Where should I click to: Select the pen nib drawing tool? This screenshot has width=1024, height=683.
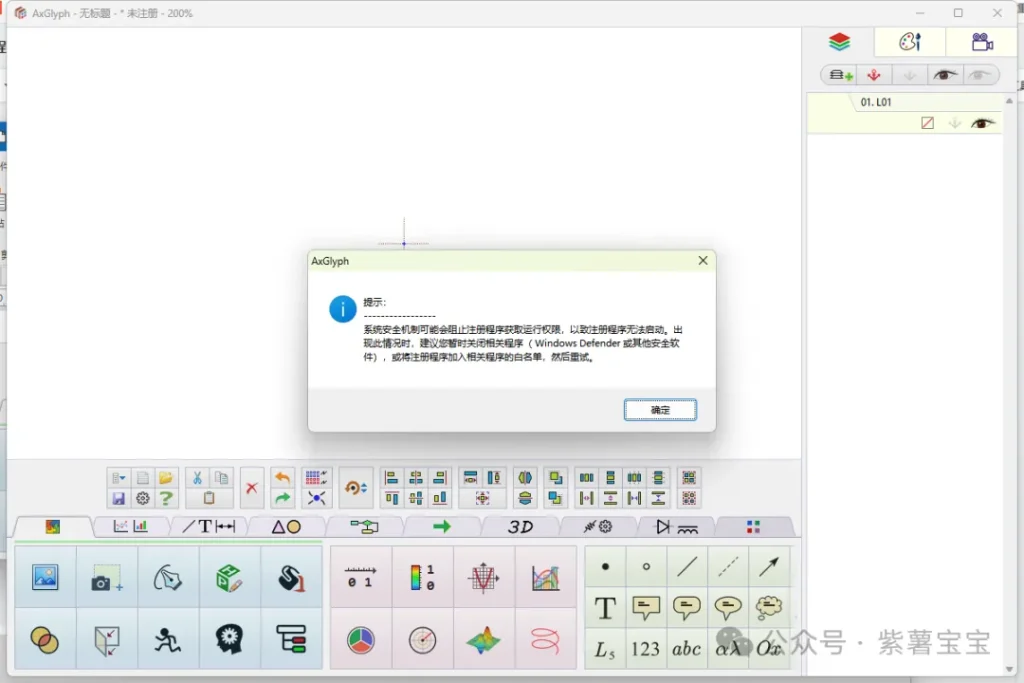(x=168, y=578)
